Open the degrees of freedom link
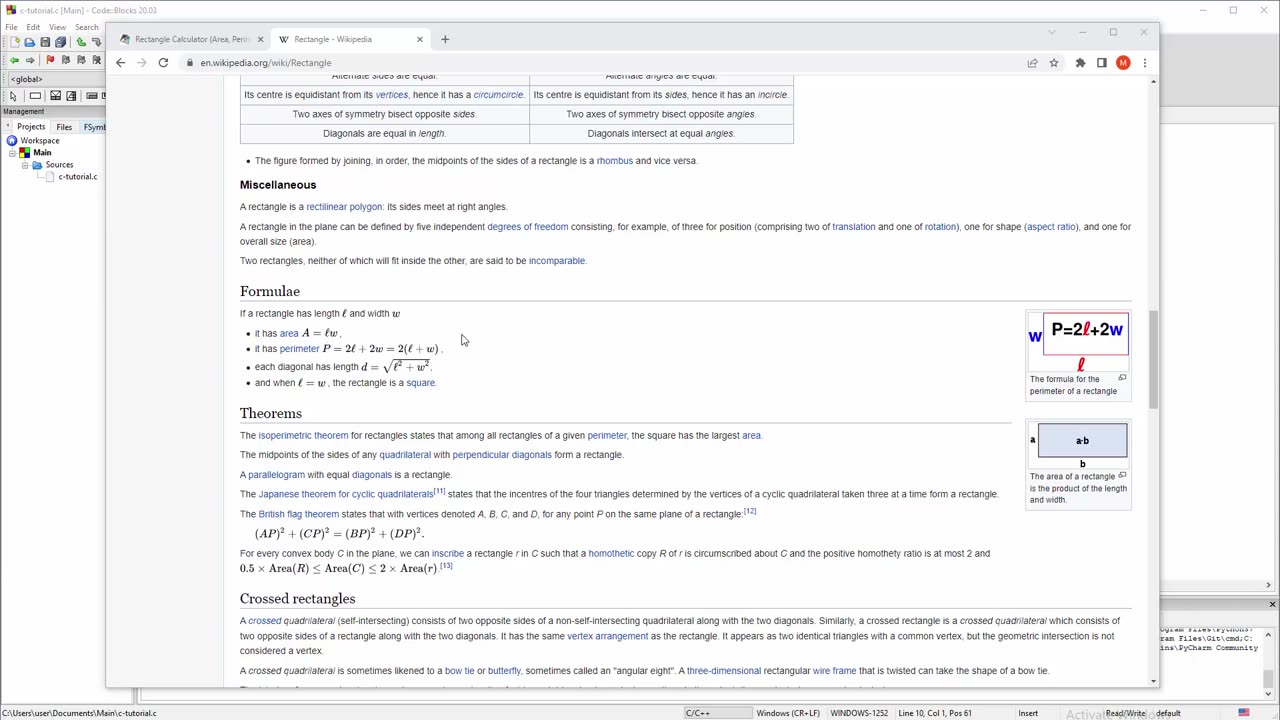Viewport: 1280px width, 720px height. coord(527,227)
